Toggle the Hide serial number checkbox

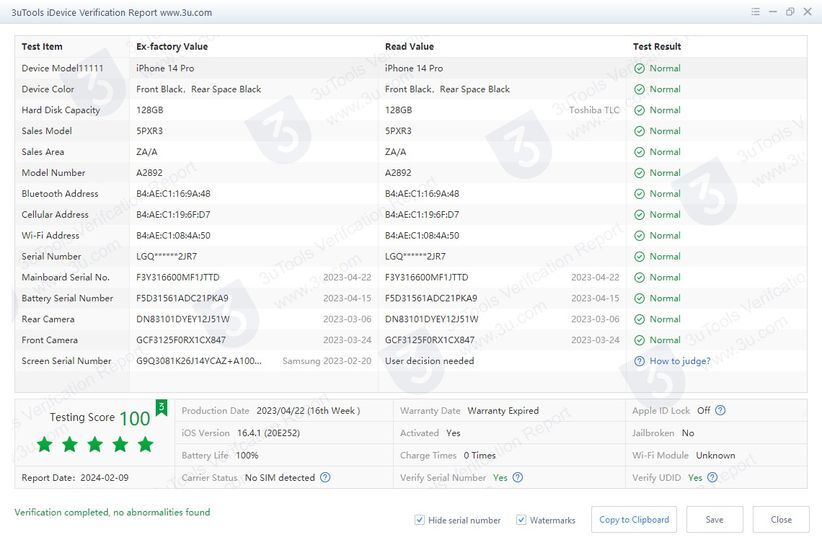coord(420,520)
